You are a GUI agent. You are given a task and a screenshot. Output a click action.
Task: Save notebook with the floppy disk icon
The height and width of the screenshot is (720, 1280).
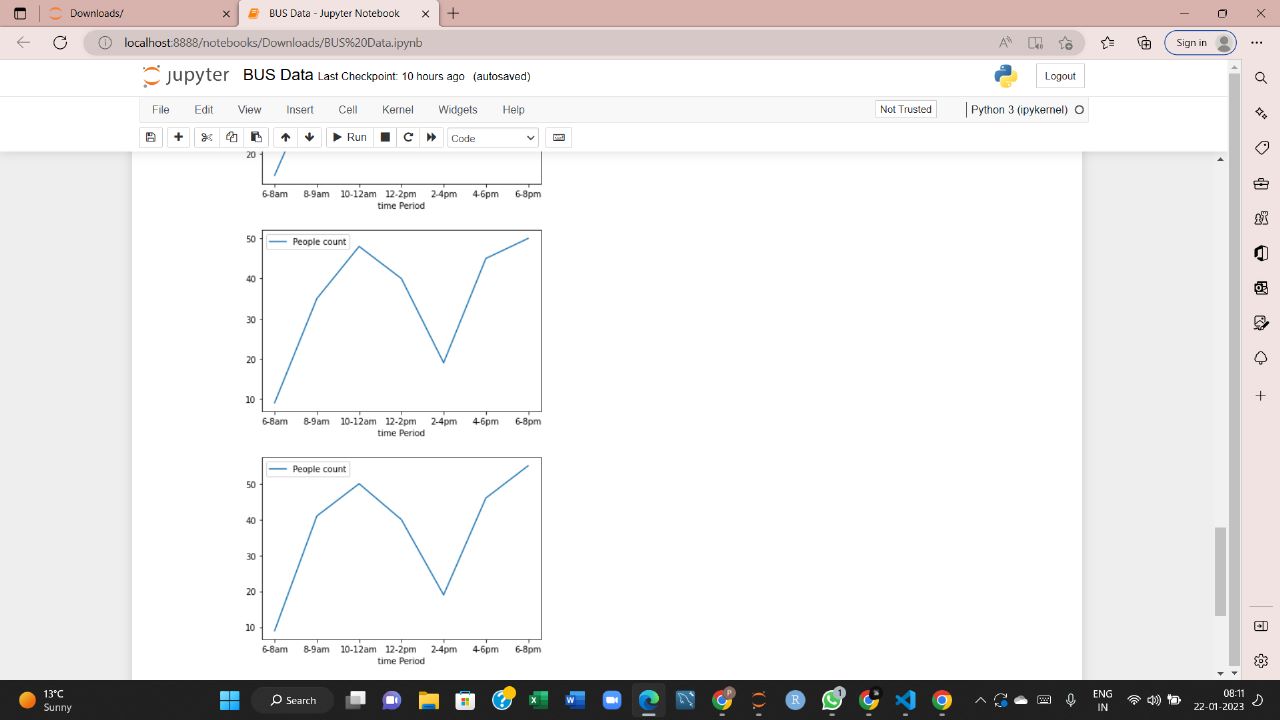[x=151, y=137]
